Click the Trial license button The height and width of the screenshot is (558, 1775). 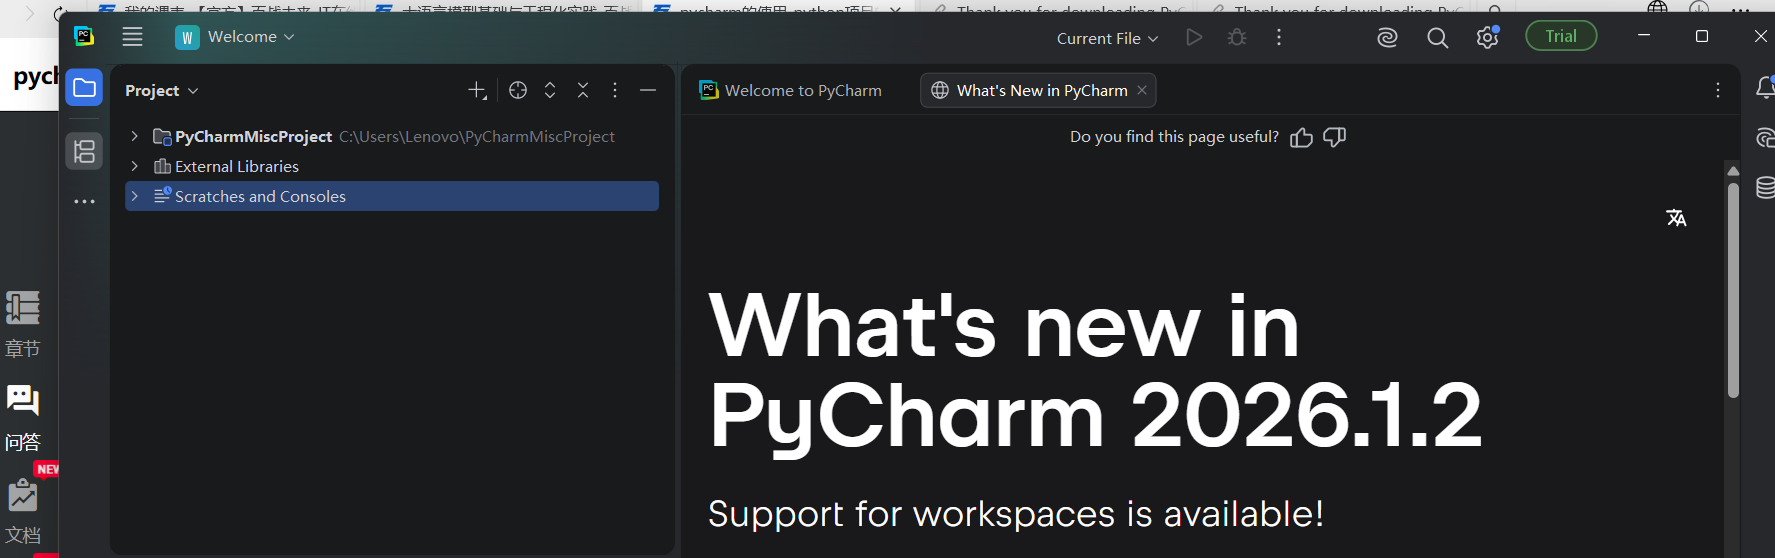pyautogui.click(x=1561, y=36)
